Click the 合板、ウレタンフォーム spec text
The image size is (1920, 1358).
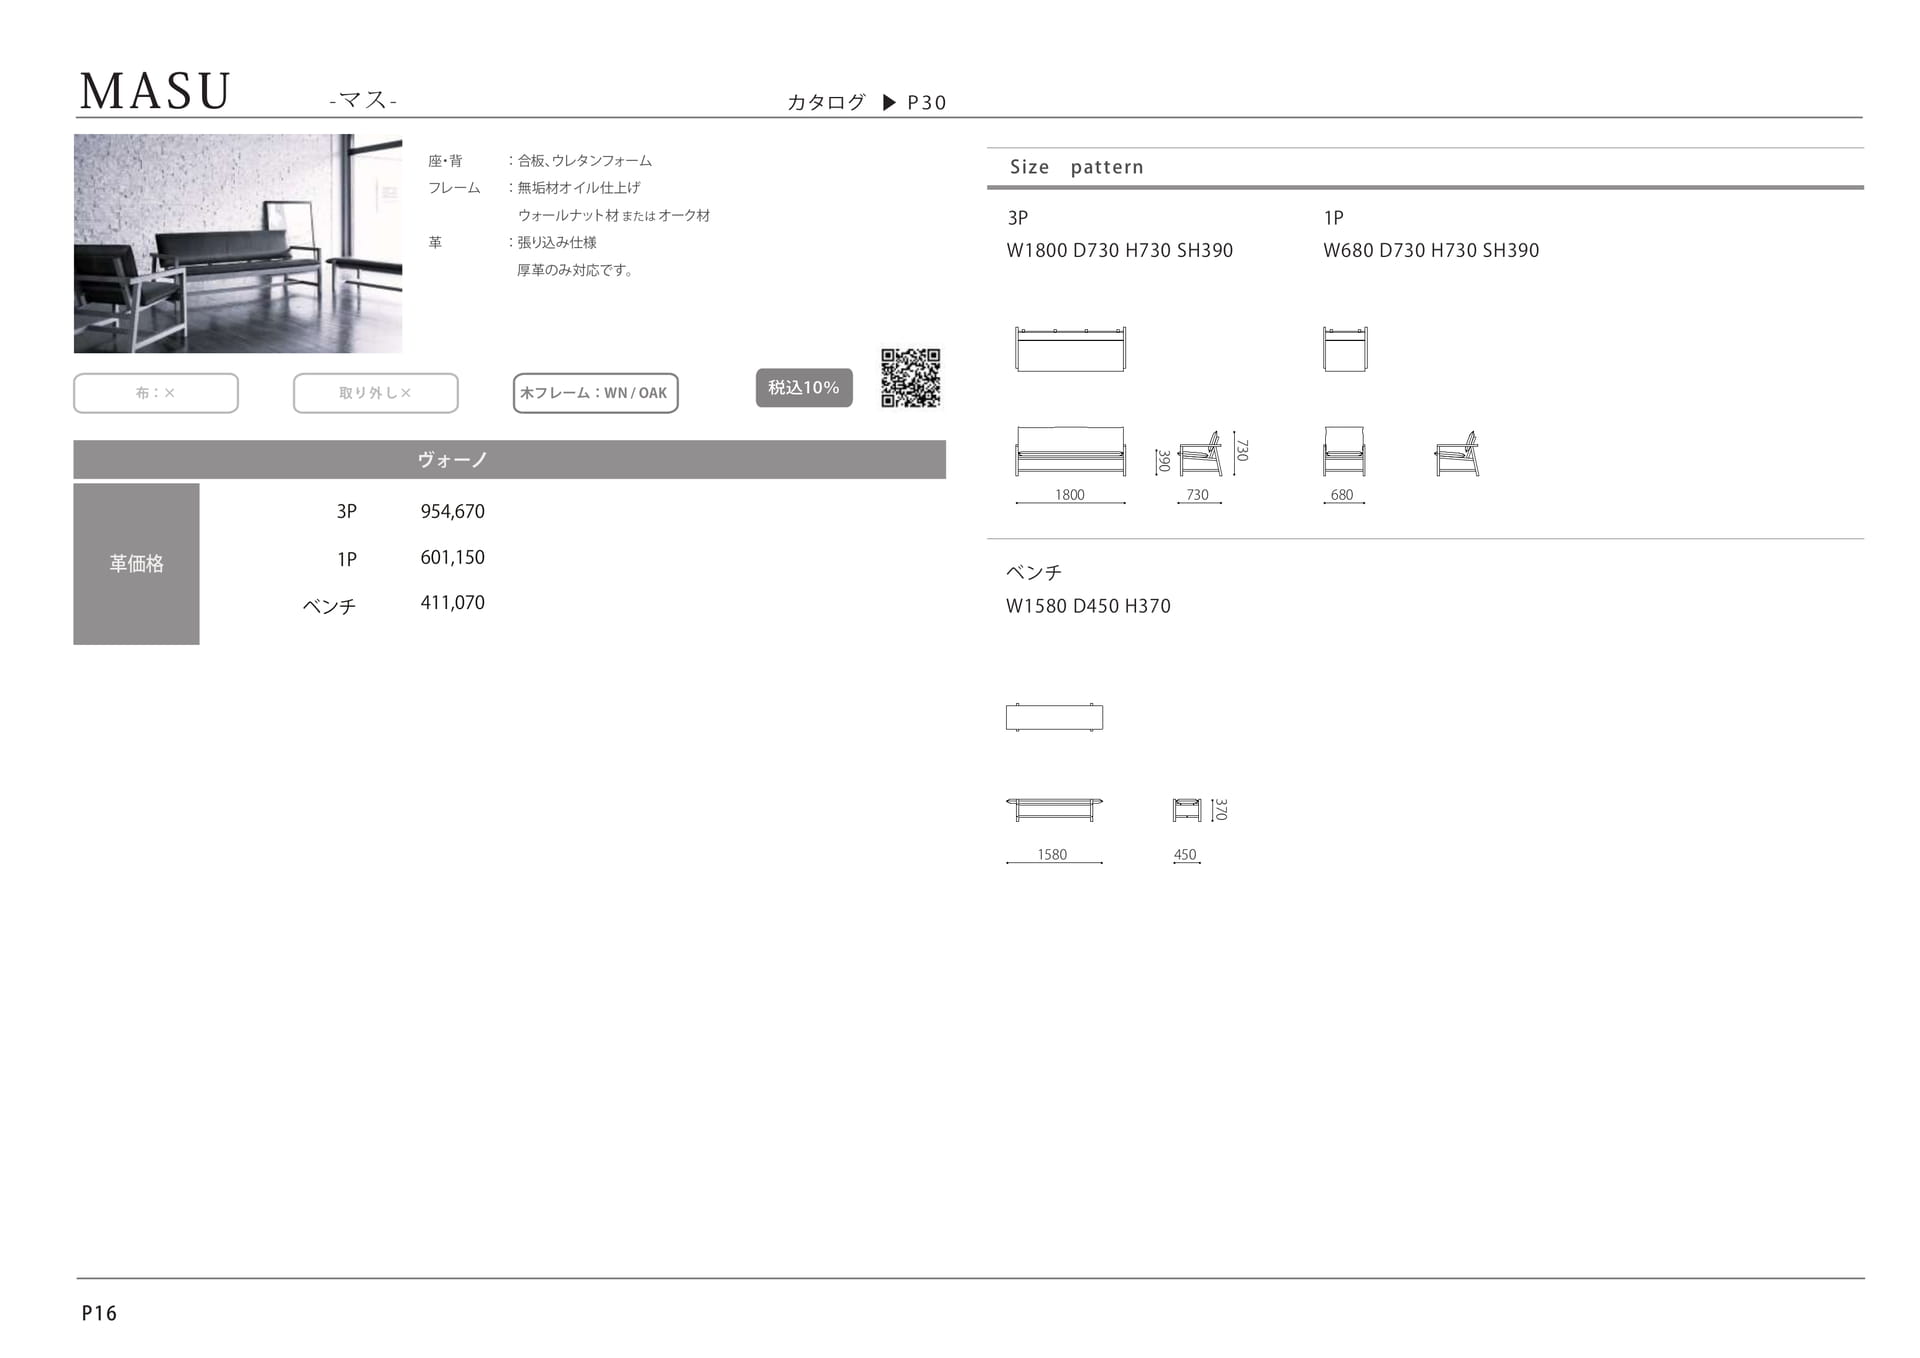585,161
